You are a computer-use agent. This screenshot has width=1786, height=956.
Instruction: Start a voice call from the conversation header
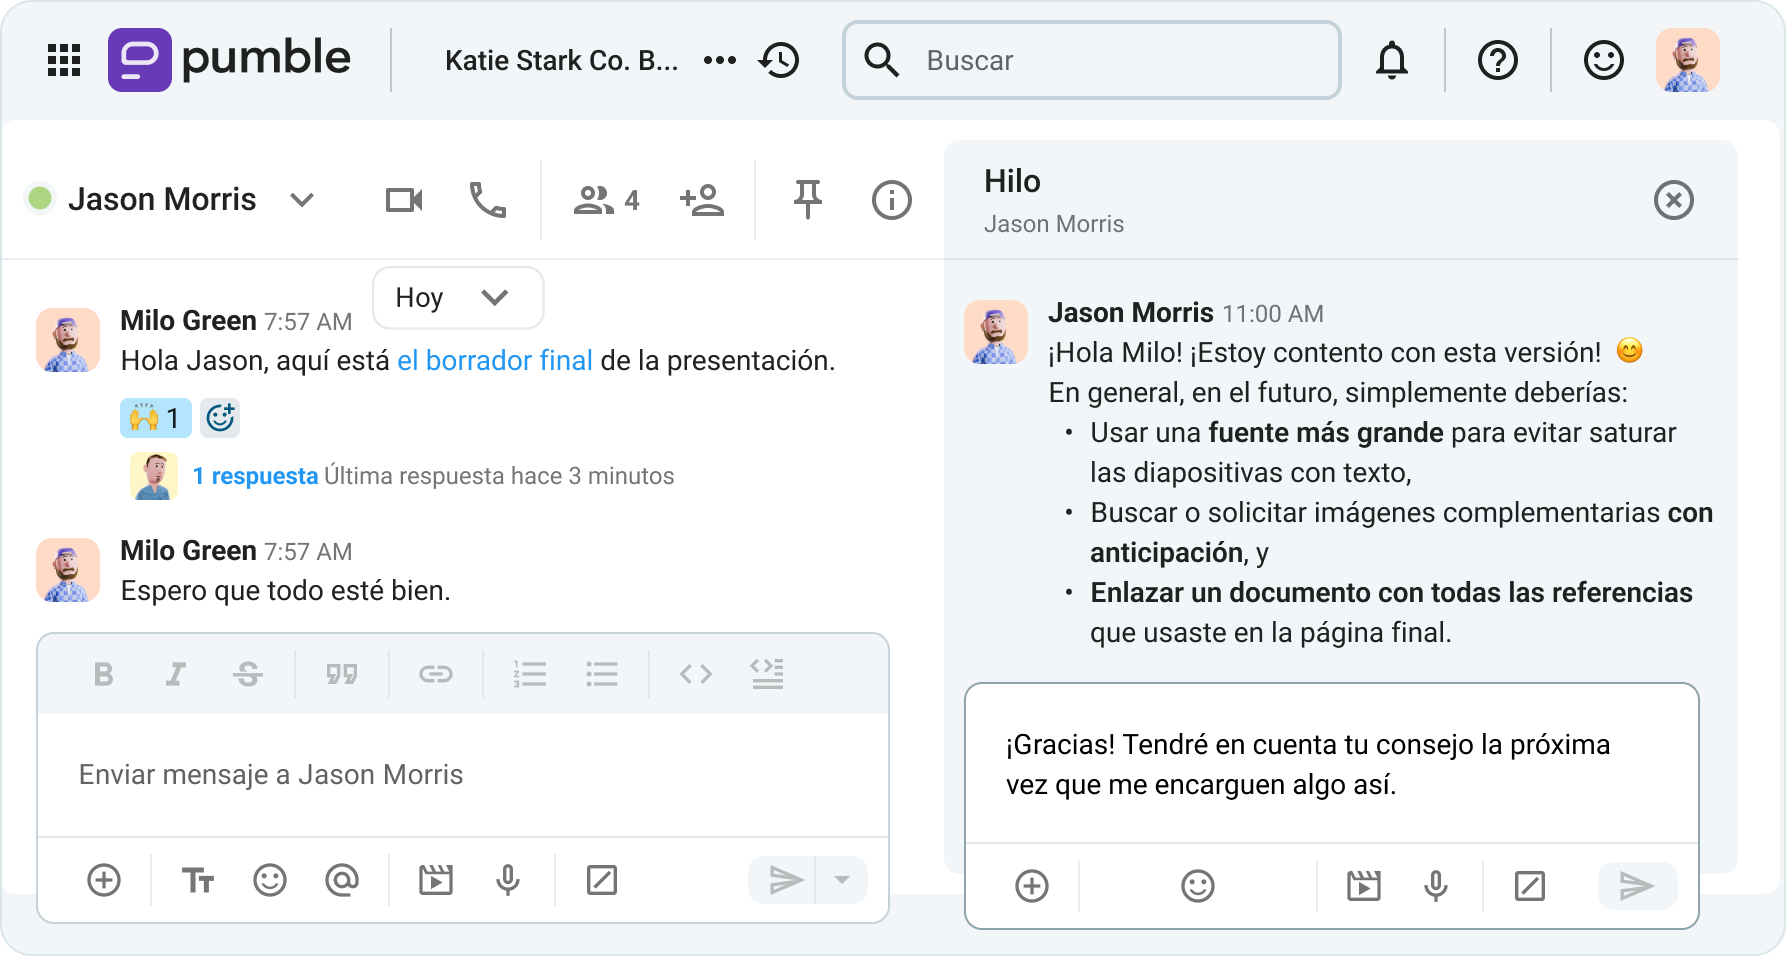487,199
